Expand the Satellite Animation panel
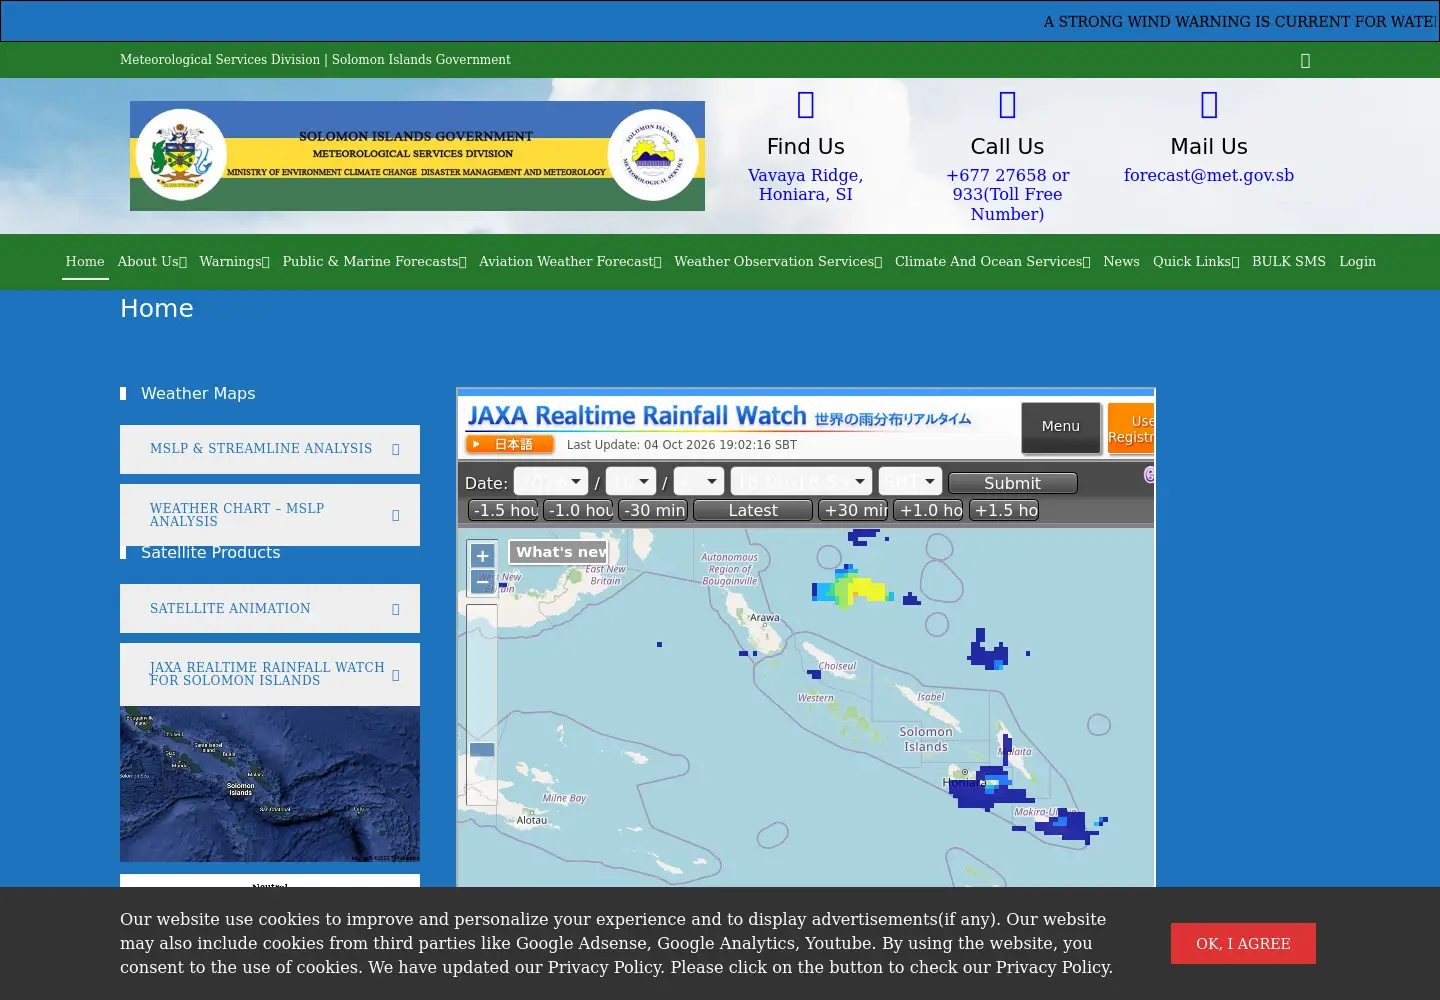Screen dimensions: 1440x1000 click(x=270, y=608)
